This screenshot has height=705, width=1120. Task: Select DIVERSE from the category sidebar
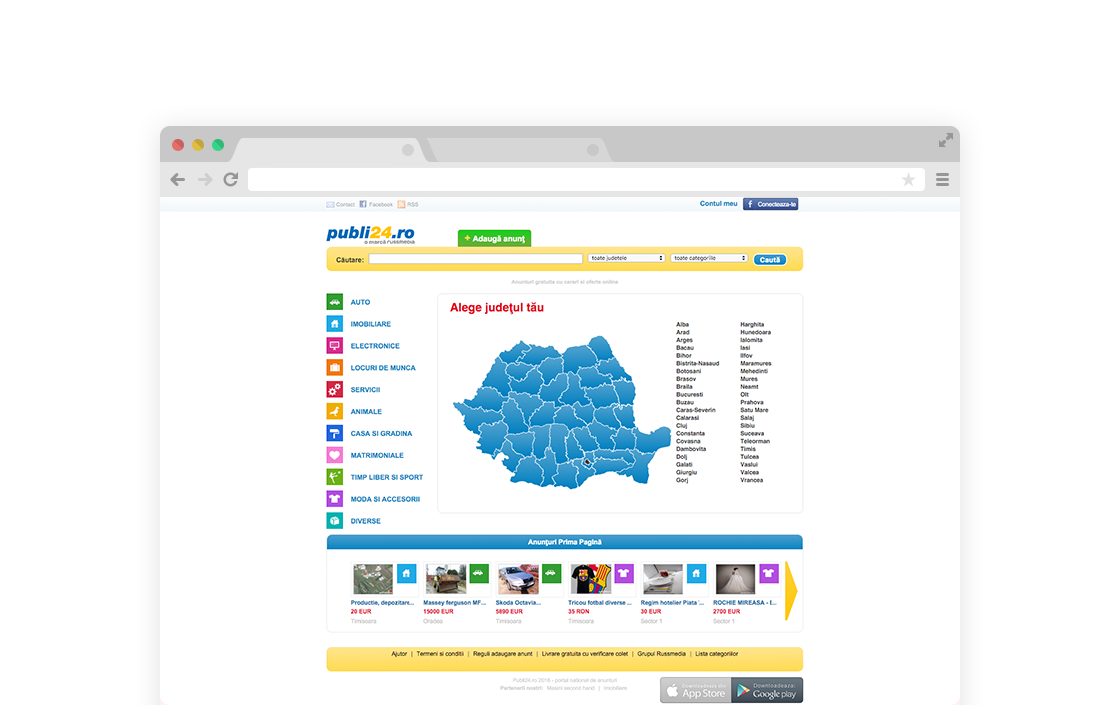coord(366,521)
